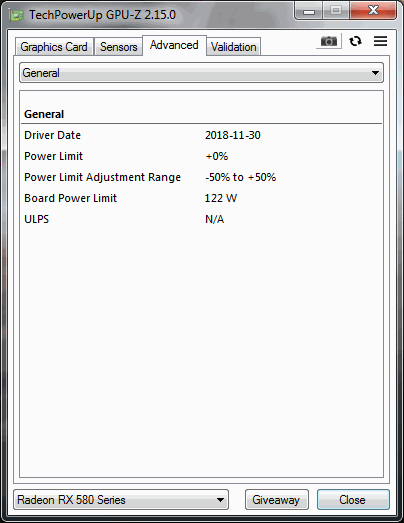
Task: Click the ULPS label
Action: click(x=36, y=219)
